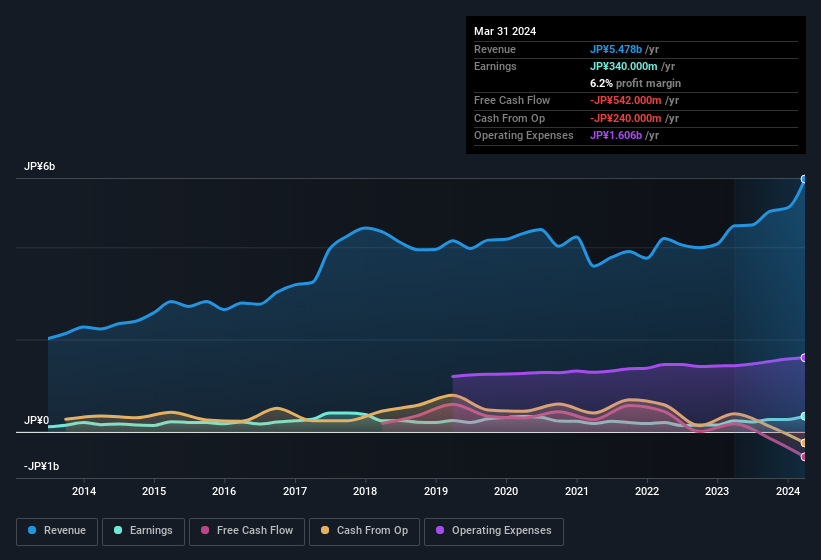Toggle the Free Cash Flow legend button
The height and width of the screenshot is (560, 821).
tap(247, 531)
